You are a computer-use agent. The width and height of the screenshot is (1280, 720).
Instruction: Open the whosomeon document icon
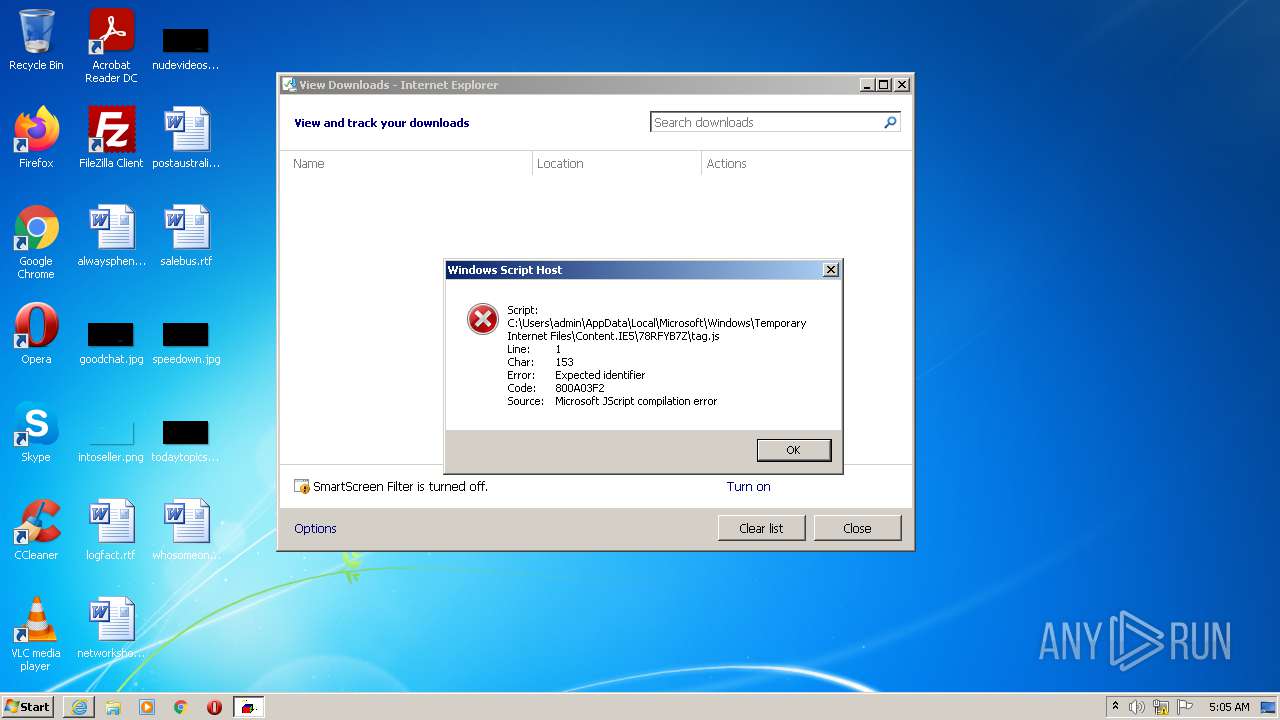186,530
